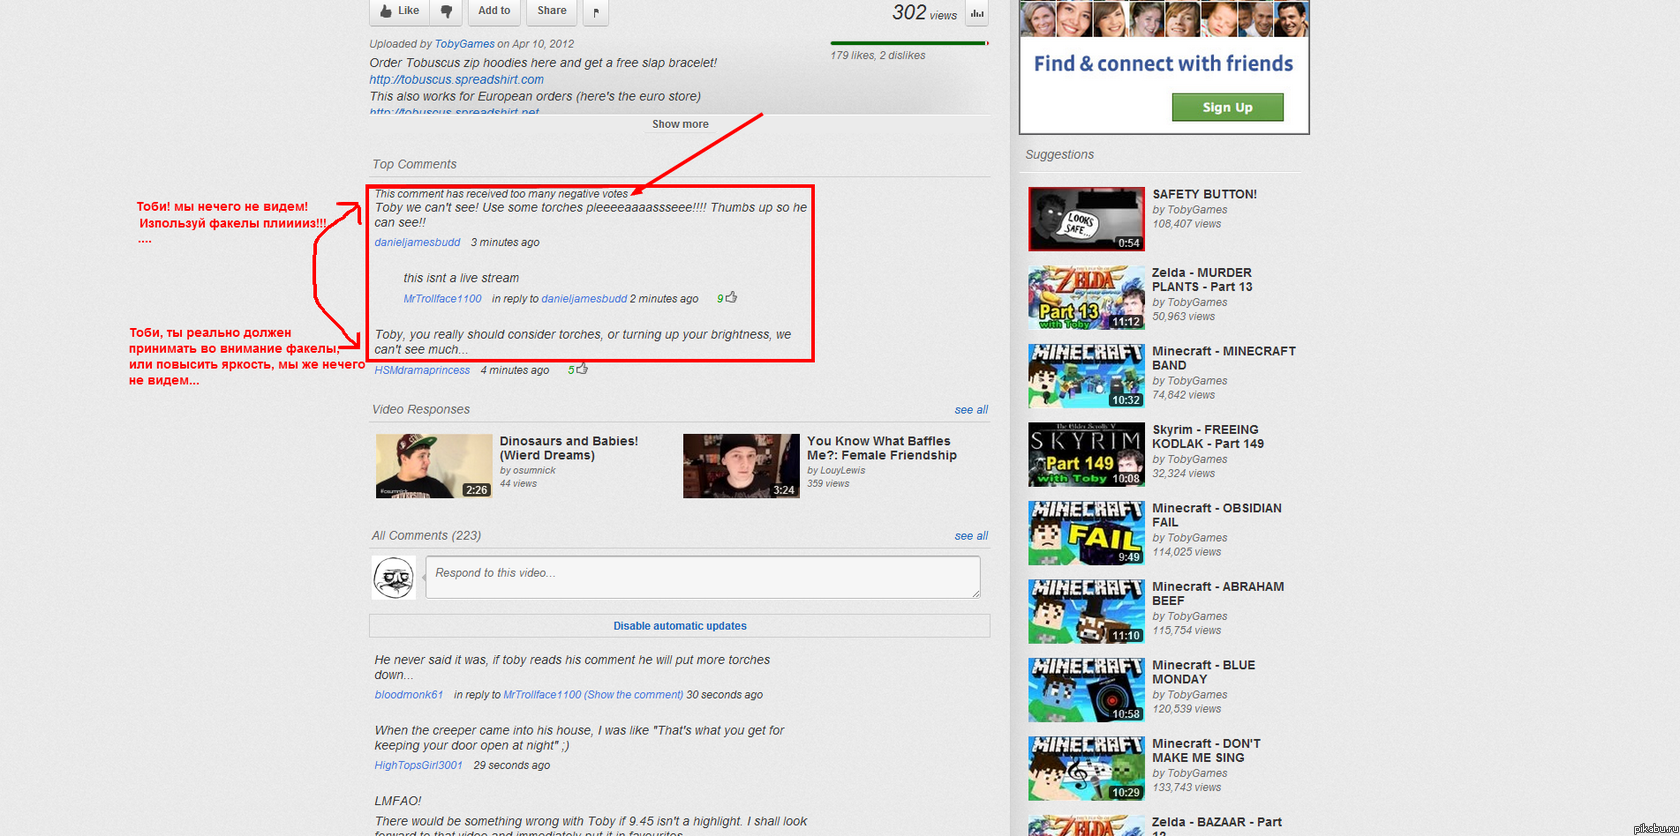The image size is (1680, 836).
Task: Show the comment MrTrollface1100 posted
Action: [x=634, y=695]
